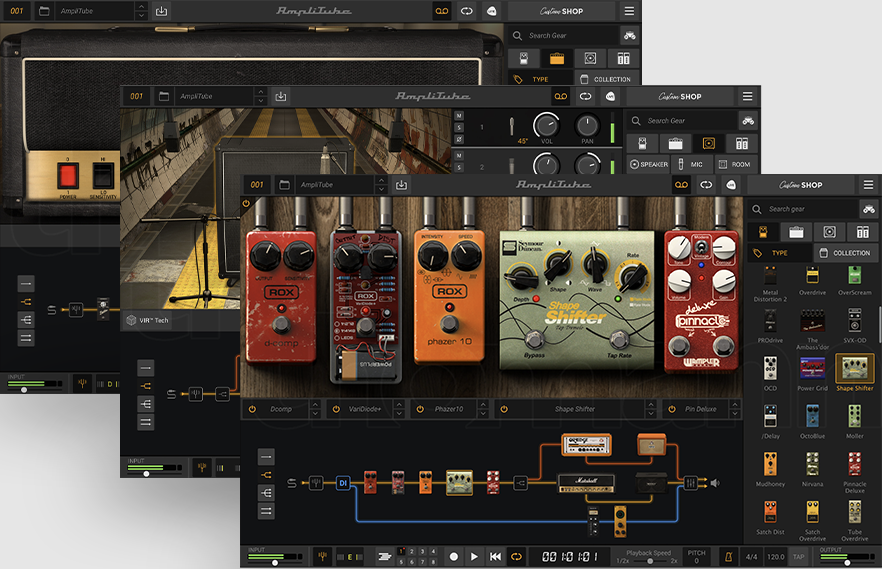
Task: Click the SPEAKER button in middle window
Action: pyautogui.click(x=649, y=165)
